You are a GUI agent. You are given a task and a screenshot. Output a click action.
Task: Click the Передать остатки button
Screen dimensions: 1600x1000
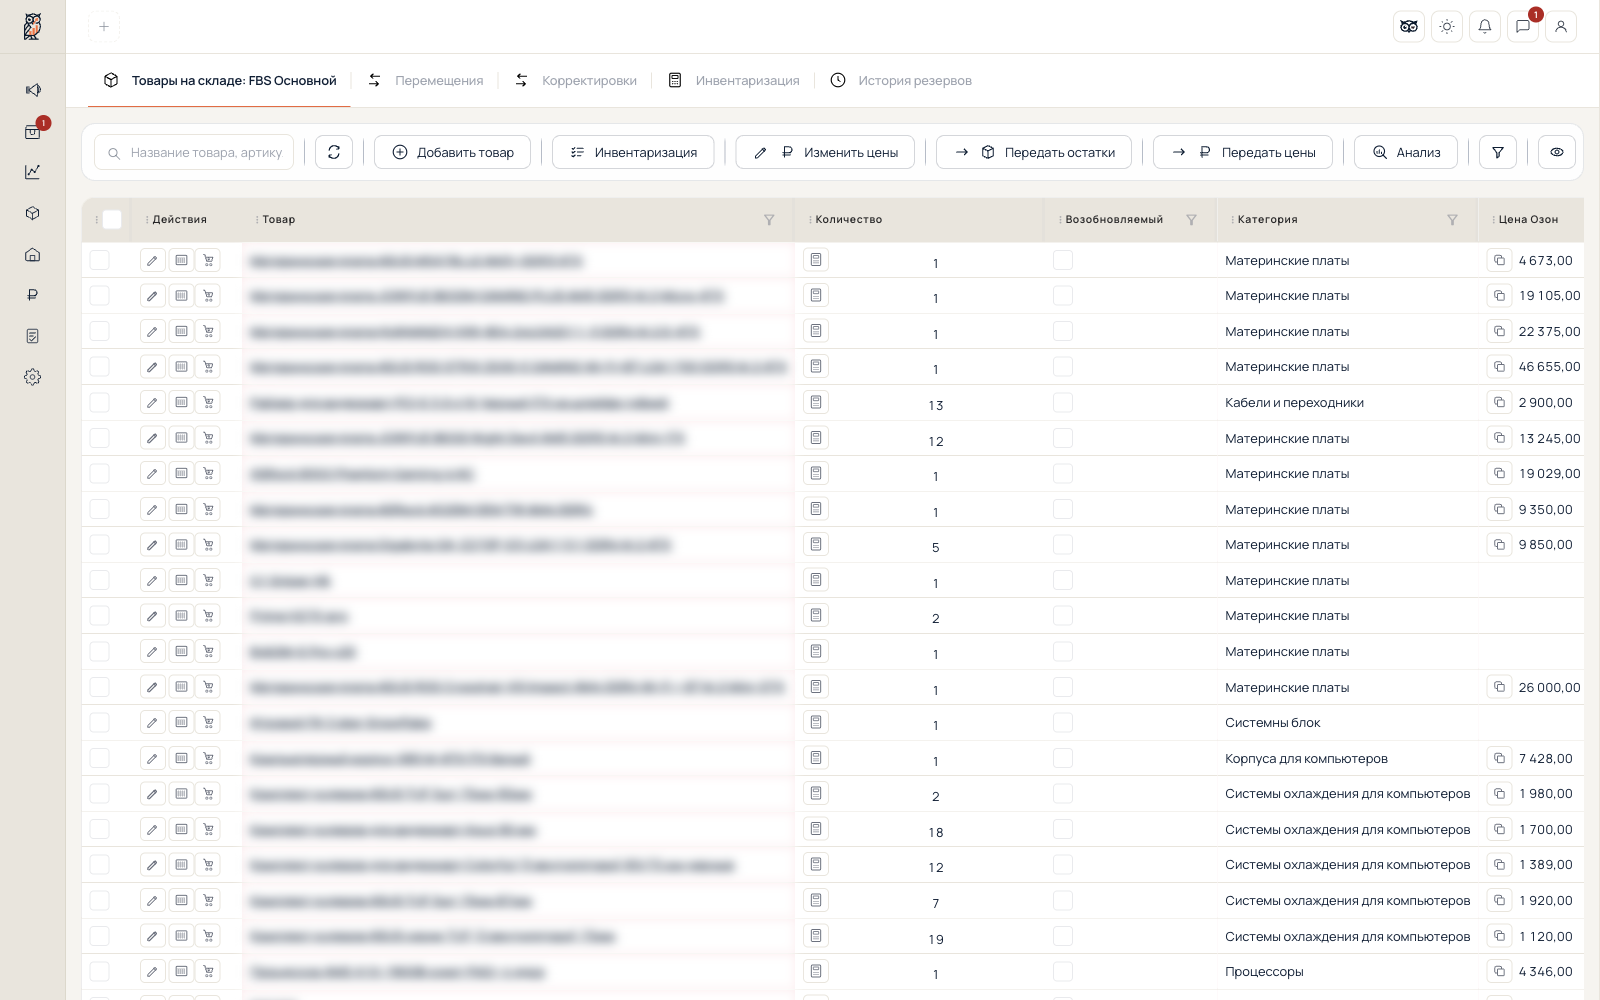(x=1034, y=152)
